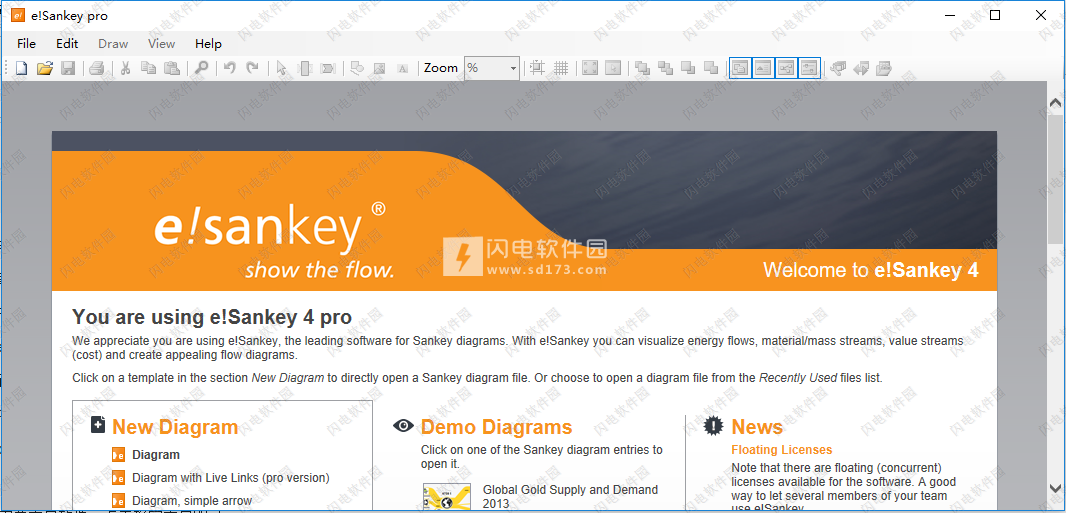Click the last toolbar export icon
Screen dimensions: 1066x513
point(884,68)
